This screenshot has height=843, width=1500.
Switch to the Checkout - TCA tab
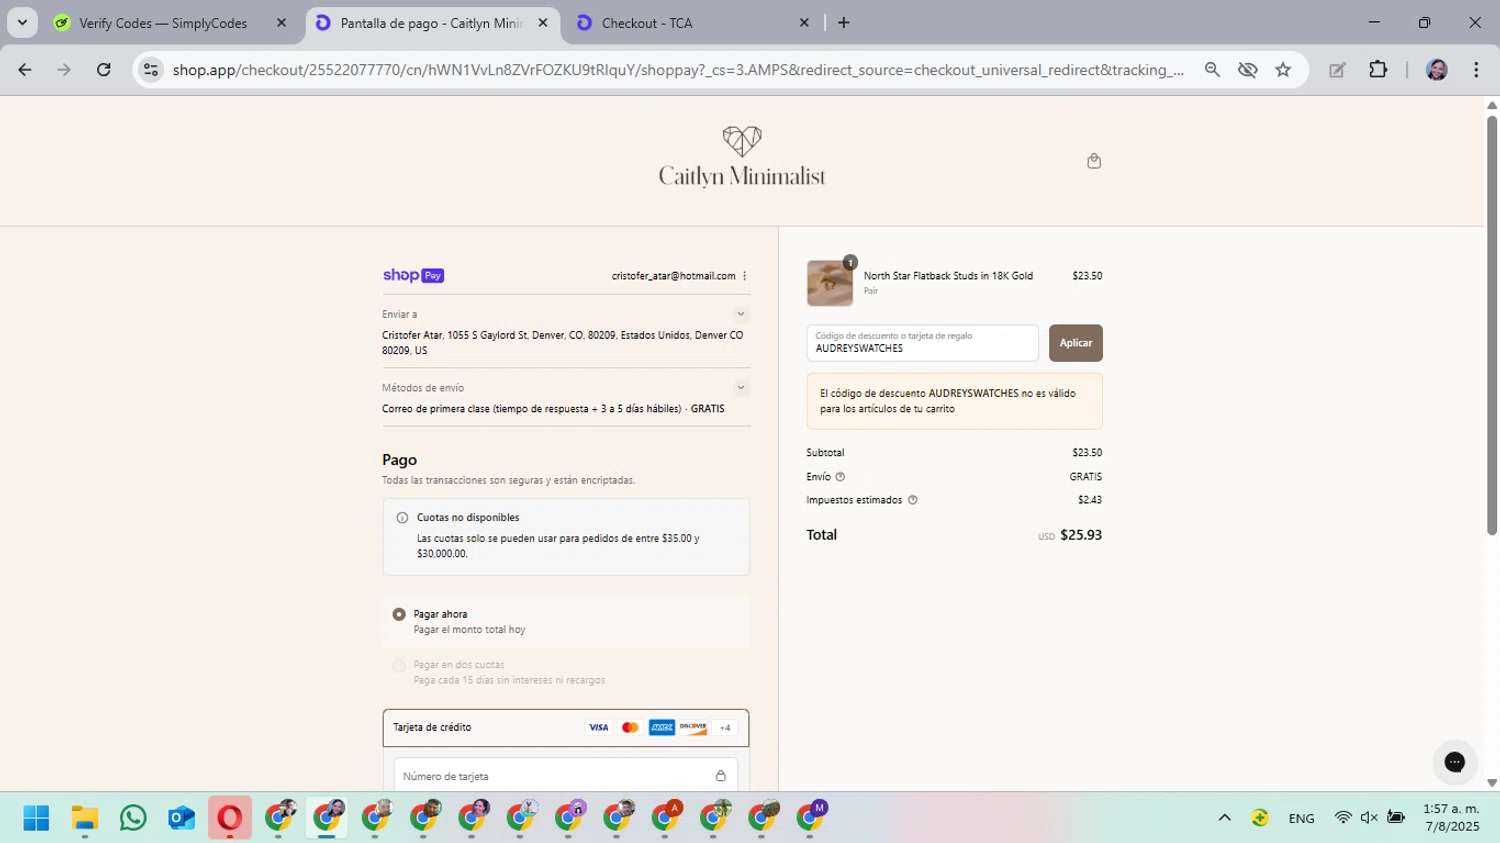point(693,23)
